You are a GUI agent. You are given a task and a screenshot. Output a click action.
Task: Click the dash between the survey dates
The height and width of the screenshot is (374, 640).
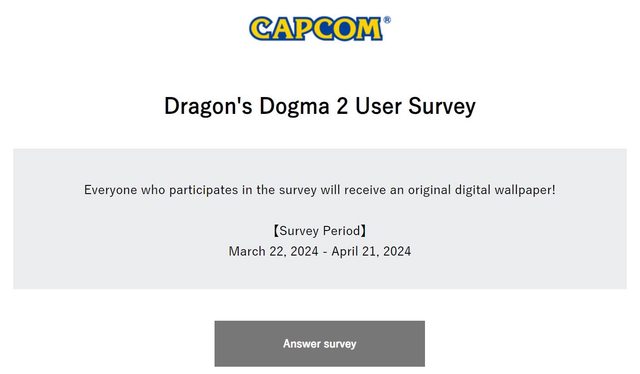pos(325,252)
